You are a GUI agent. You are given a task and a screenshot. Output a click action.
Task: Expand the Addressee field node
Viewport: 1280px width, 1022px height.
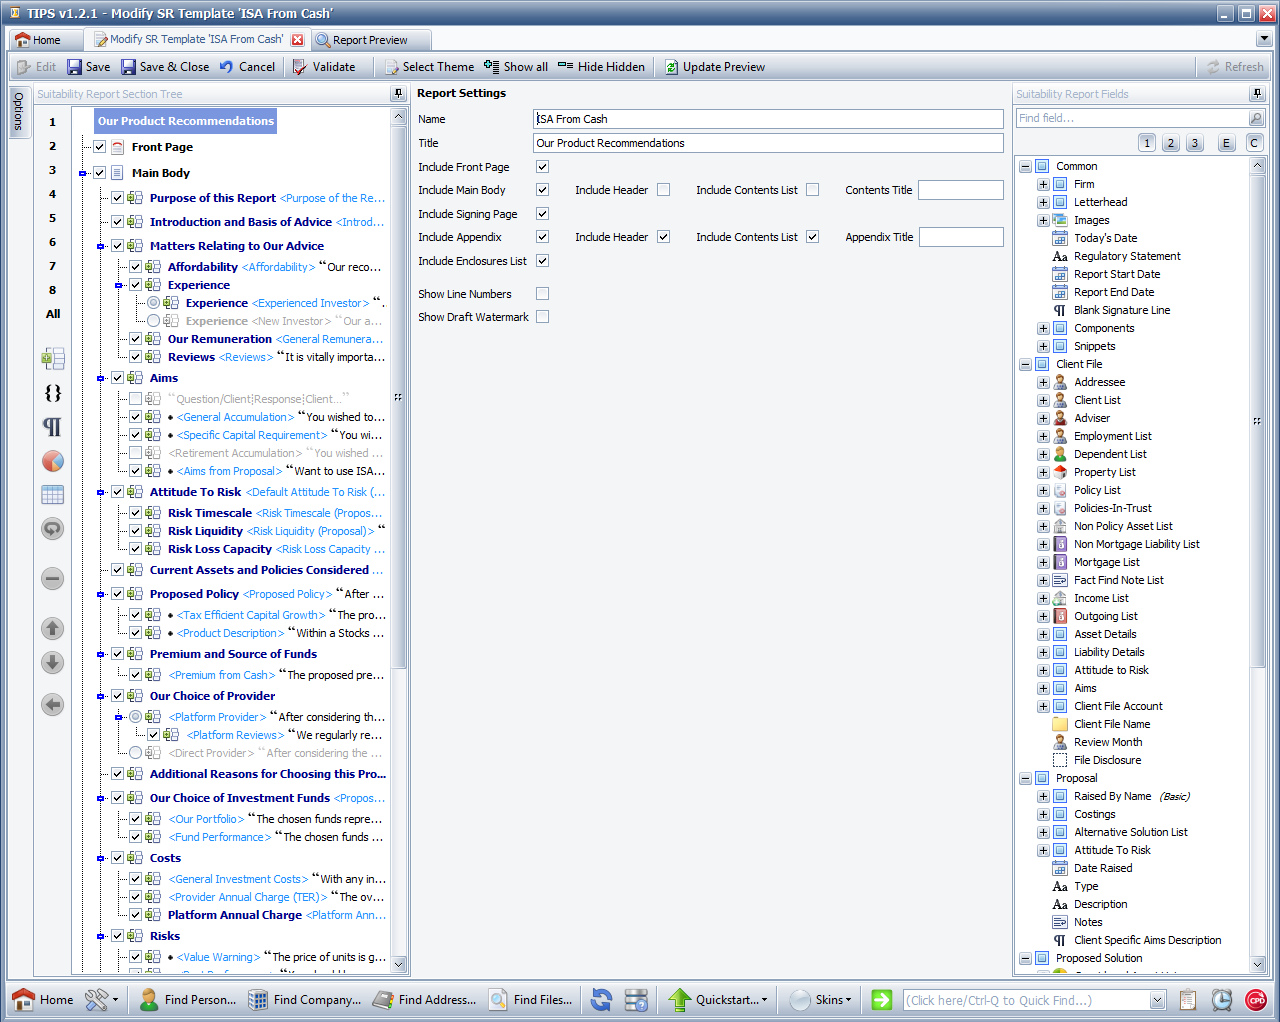click(x=1043, y=382)
